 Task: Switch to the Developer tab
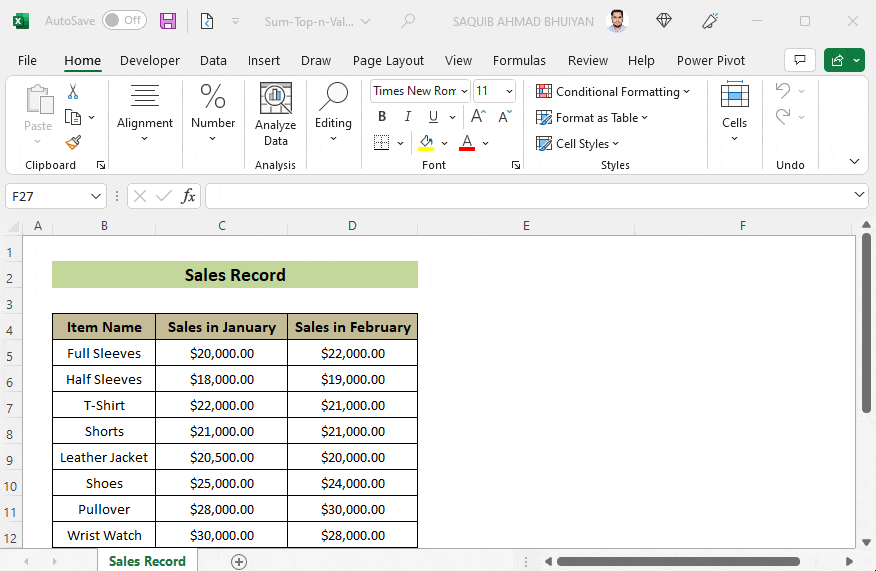point(150,60)
